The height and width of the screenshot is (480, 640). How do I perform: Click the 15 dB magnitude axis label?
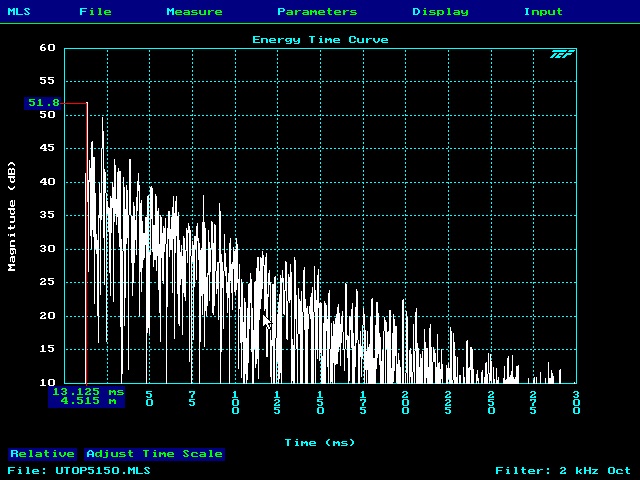(x=47, y=349)
